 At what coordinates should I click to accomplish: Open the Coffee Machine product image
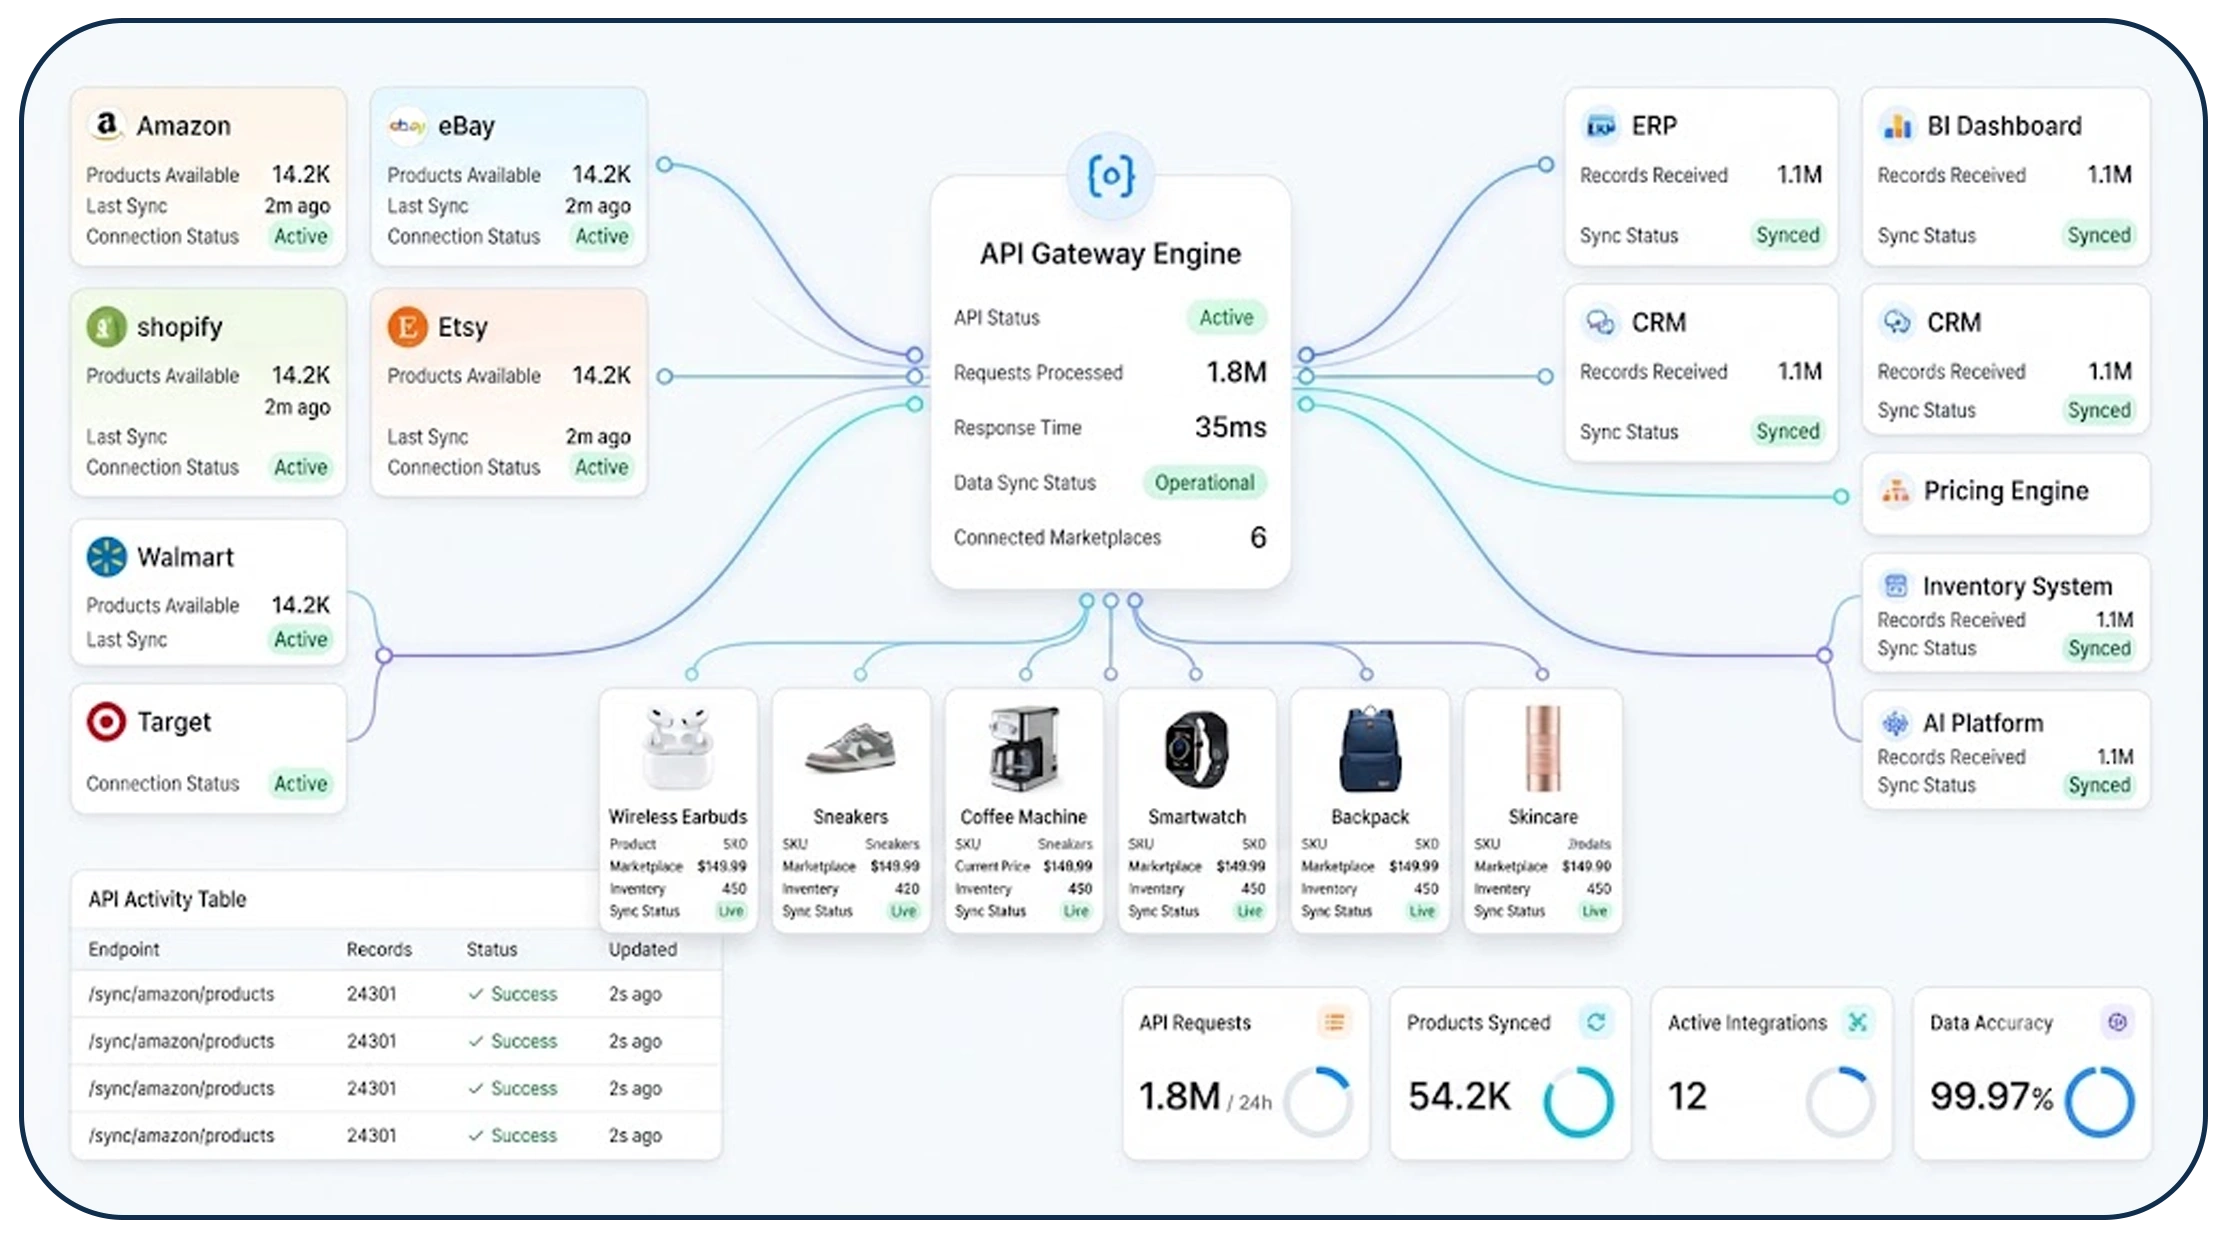click(x=1023, y=750)
